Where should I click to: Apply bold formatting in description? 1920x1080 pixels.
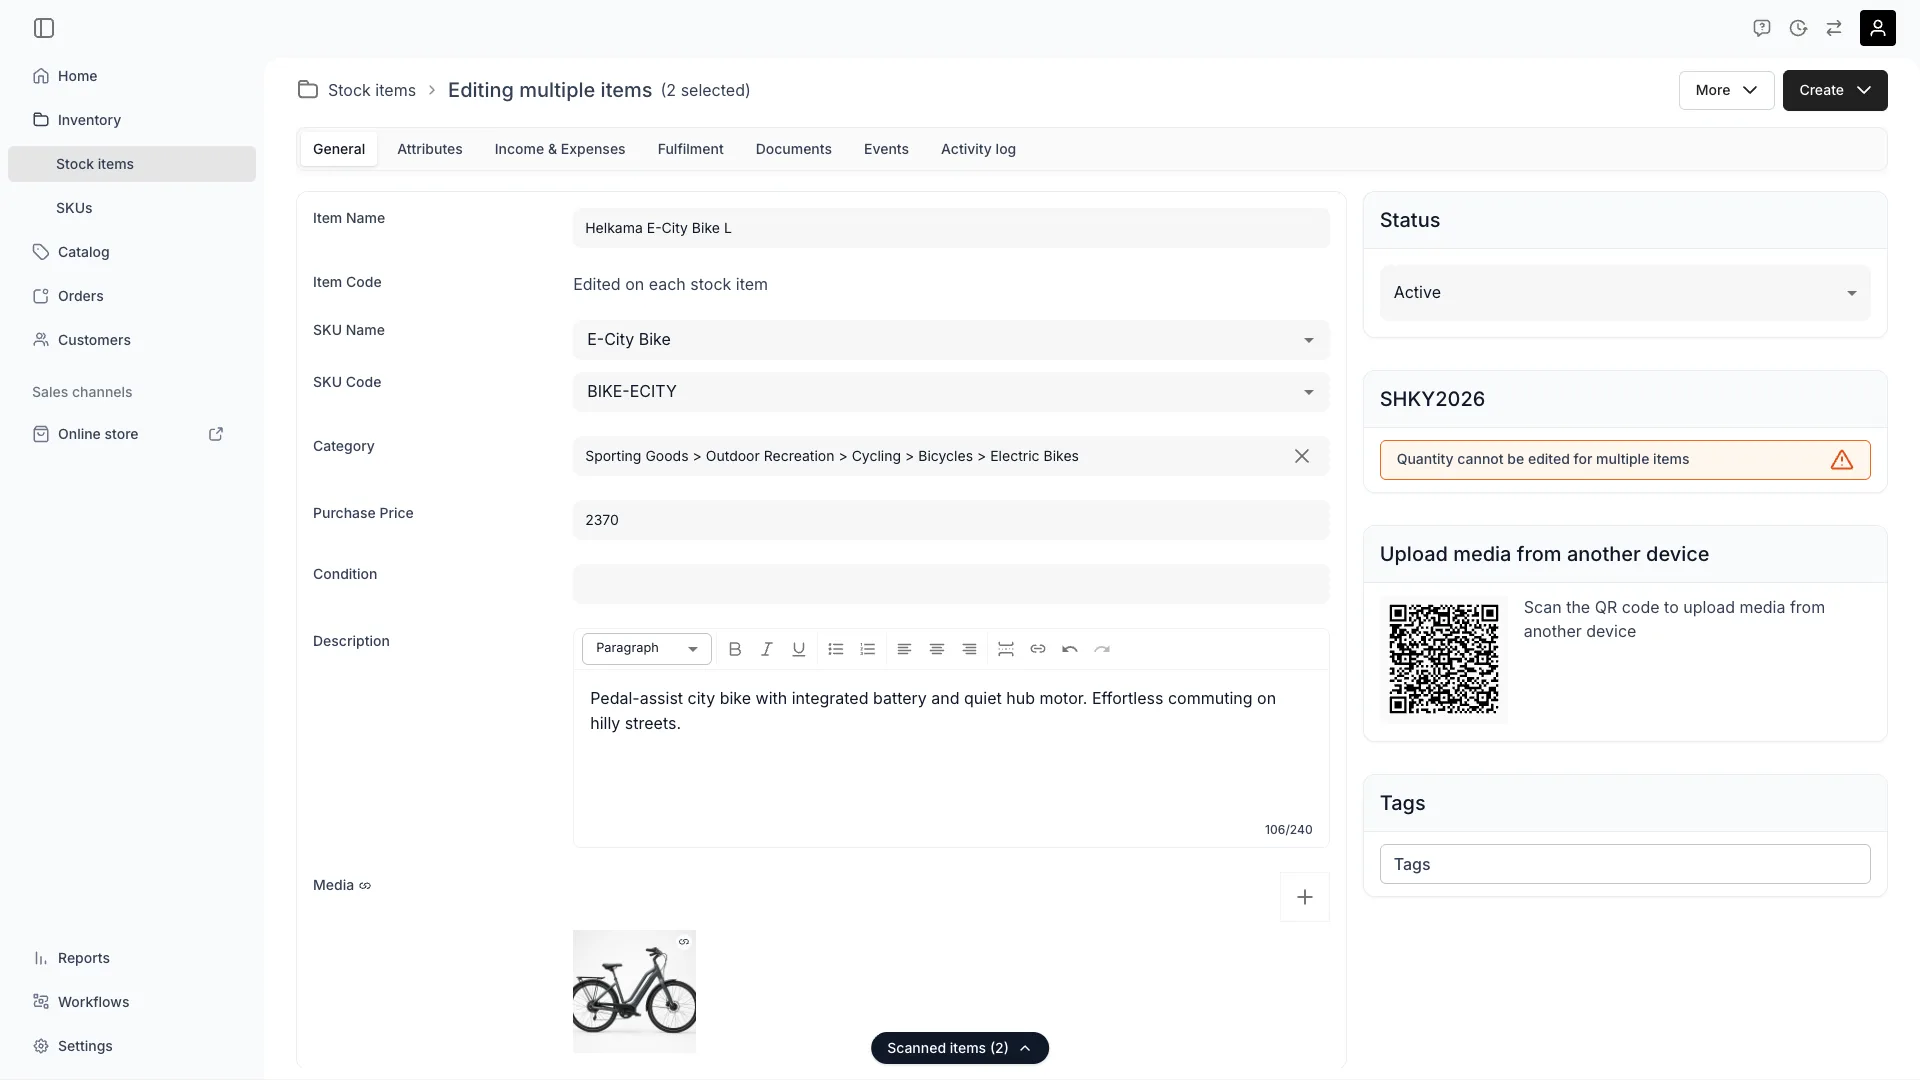(735, 649)
